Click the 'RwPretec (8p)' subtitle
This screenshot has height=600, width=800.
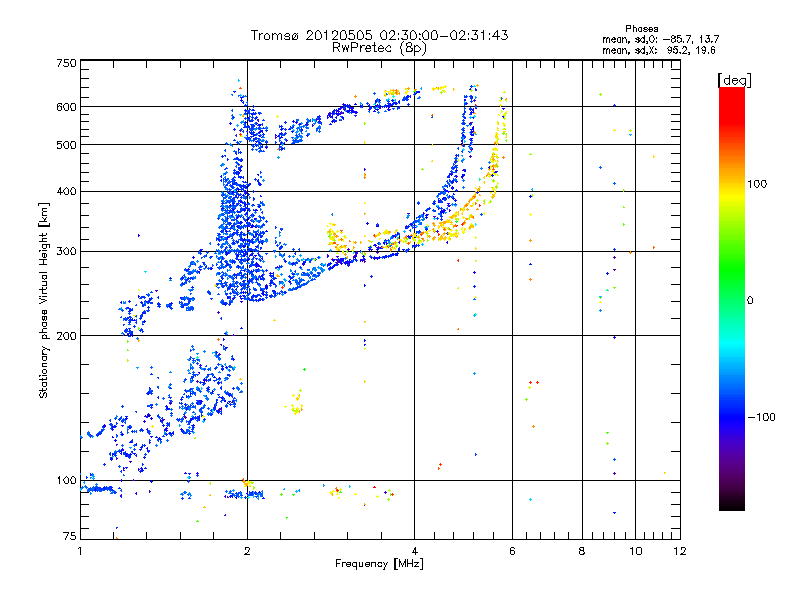tap(379, 48)
